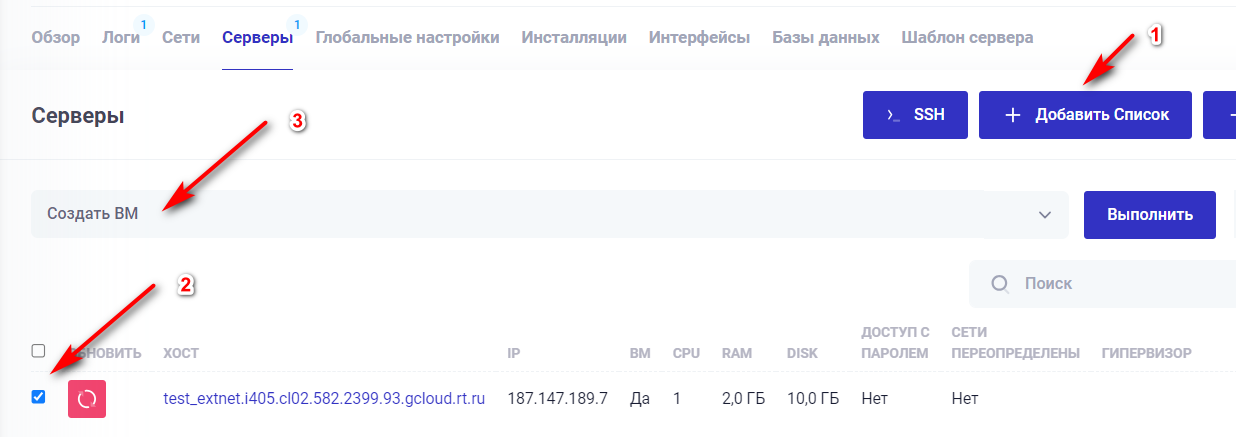The width and height of the screenshot is (1236, 437).
Task: Click the search magnifier icon
Action: 999,284
